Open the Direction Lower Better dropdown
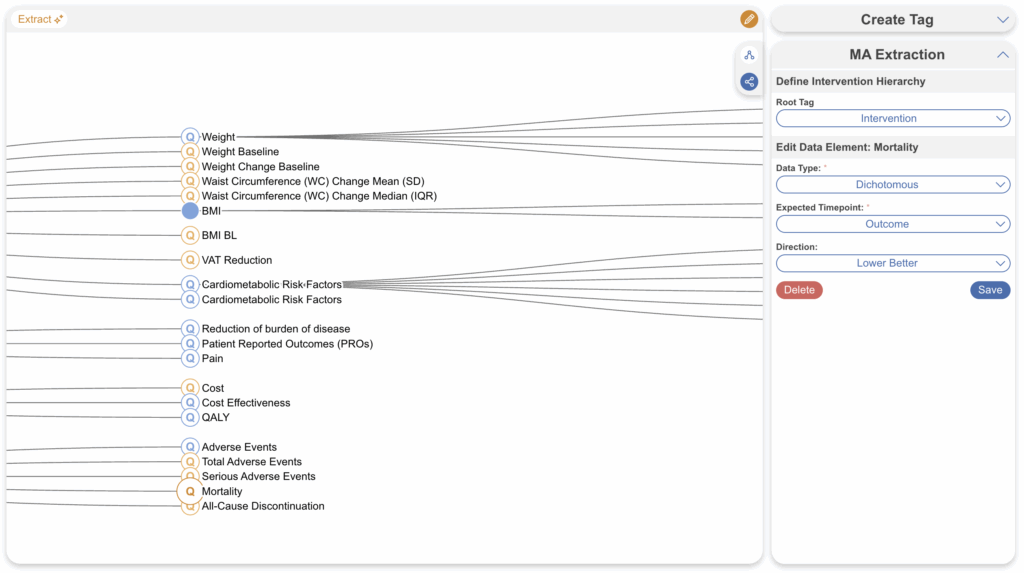The height and width of the screenshot is (573, 1024). tap(893, 263)
